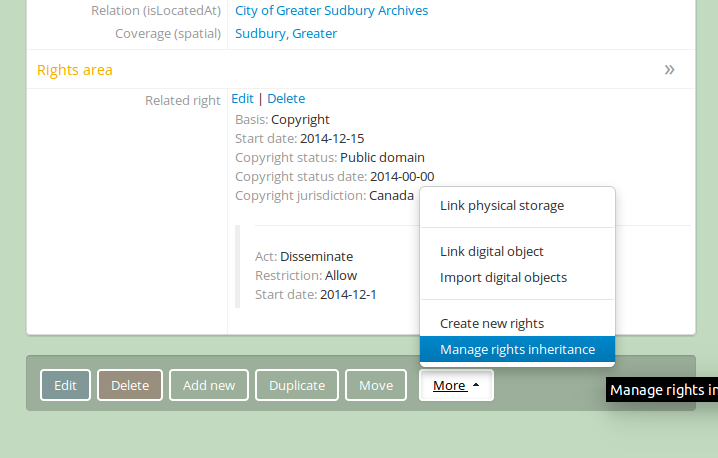
Task: Click the Edit link for Related right
Action: tap(242, 99)
